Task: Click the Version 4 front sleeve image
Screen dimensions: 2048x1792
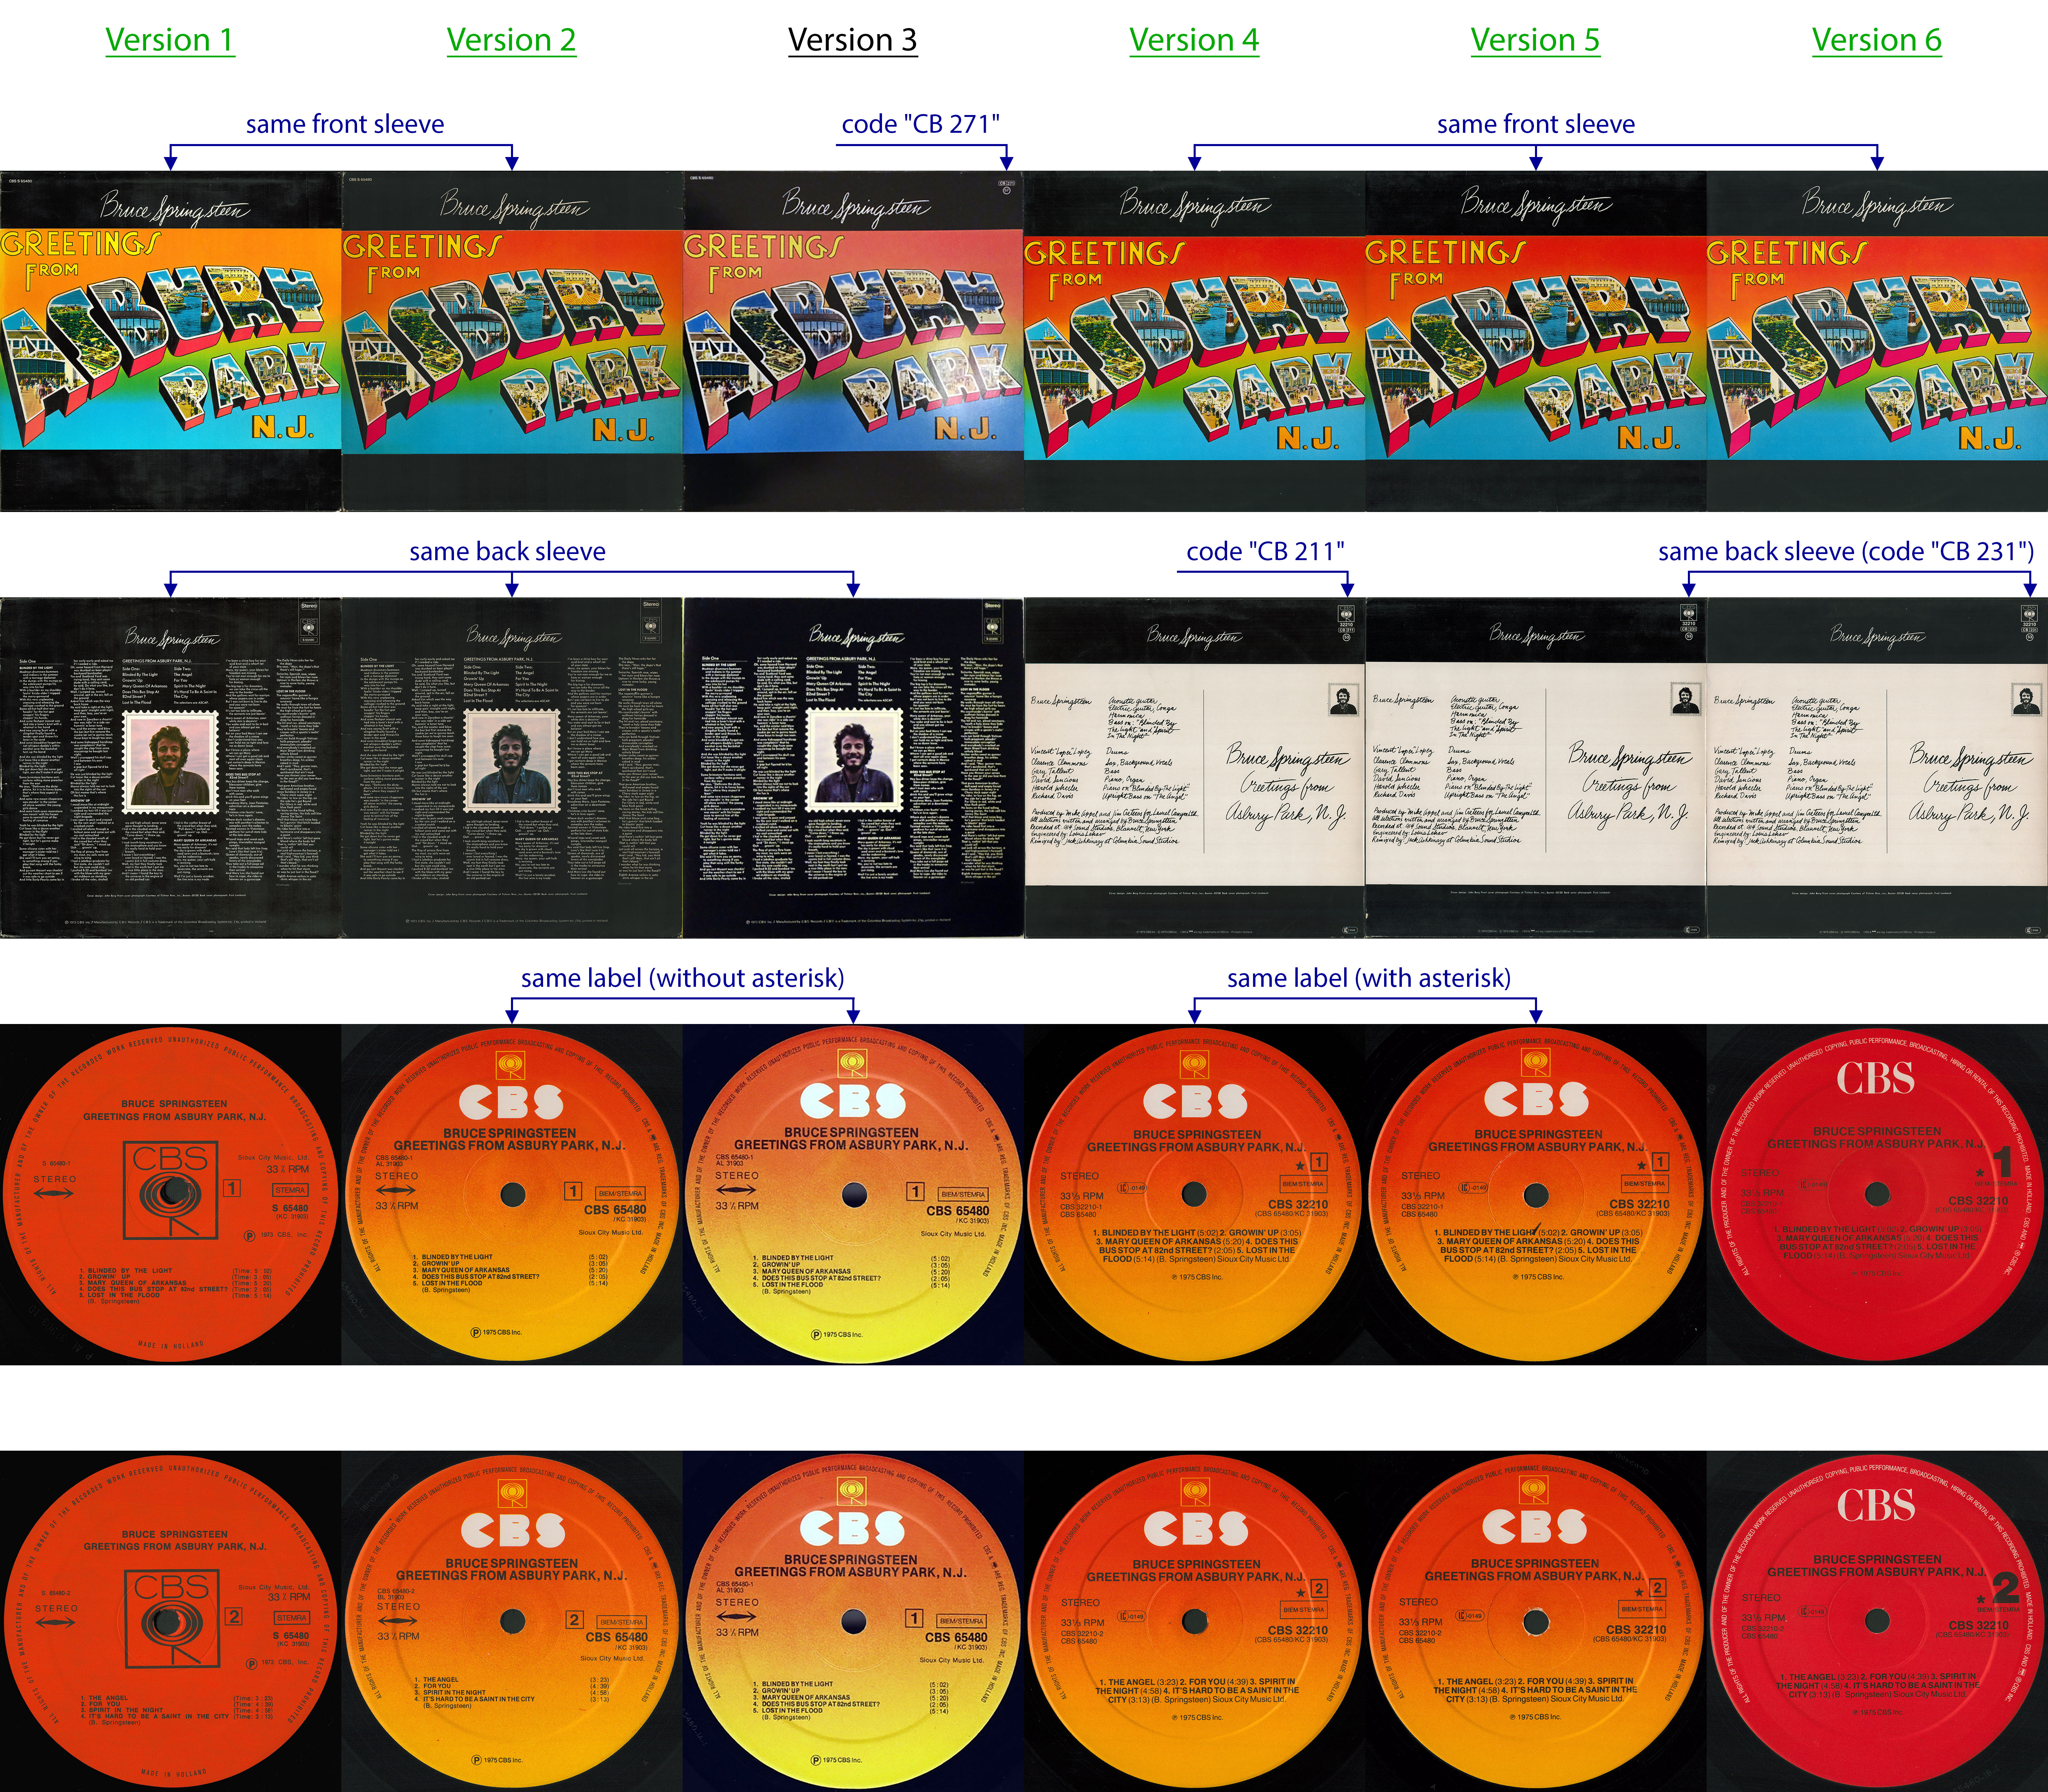Action: click(x=1195, y=341)
